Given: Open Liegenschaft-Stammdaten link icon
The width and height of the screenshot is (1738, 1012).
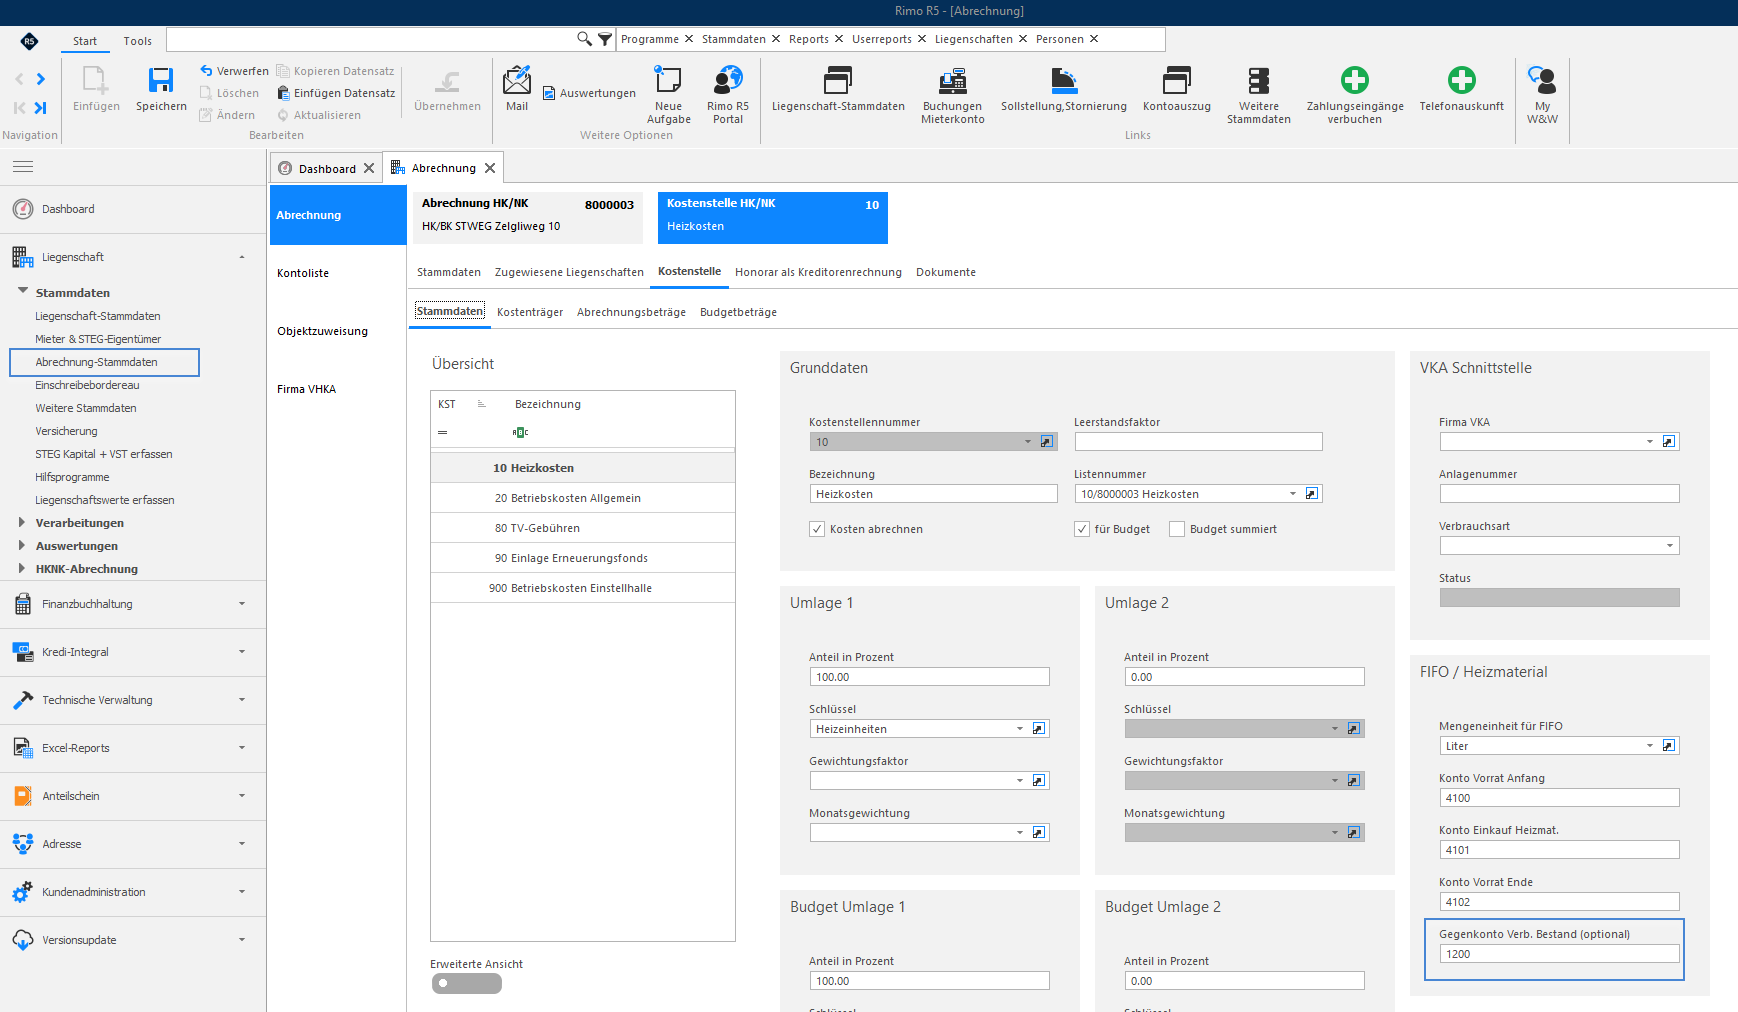Looking at the screenshot, I should click(x=838, y=80).
